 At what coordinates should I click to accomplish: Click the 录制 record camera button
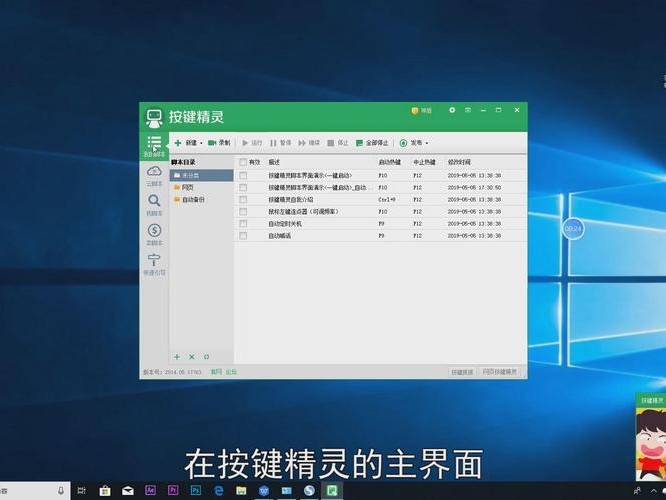pos(219,143)
